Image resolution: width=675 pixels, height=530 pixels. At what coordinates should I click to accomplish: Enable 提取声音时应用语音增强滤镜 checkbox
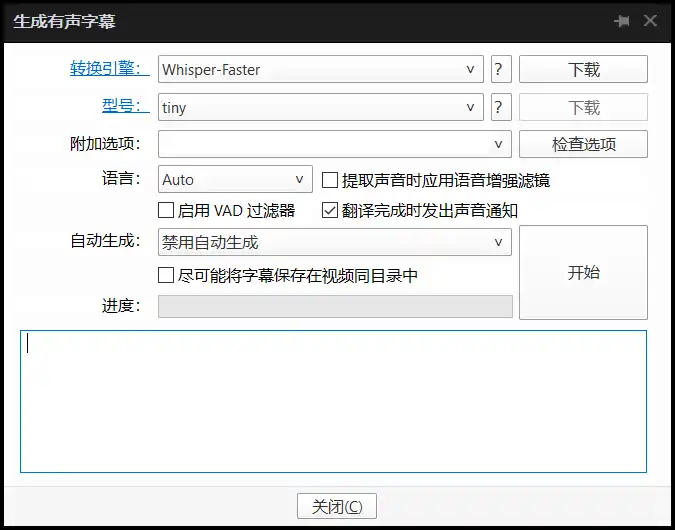tap(330, 181)
